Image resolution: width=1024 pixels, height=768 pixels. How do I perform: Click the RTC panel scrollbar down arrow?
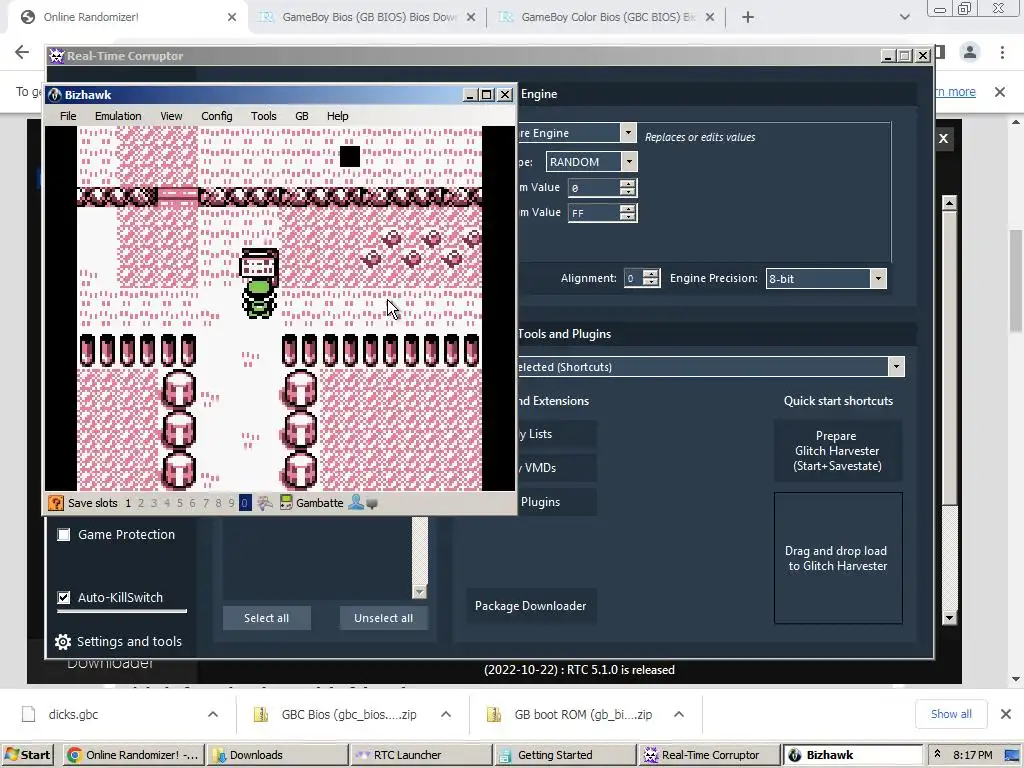click(950, 617)
